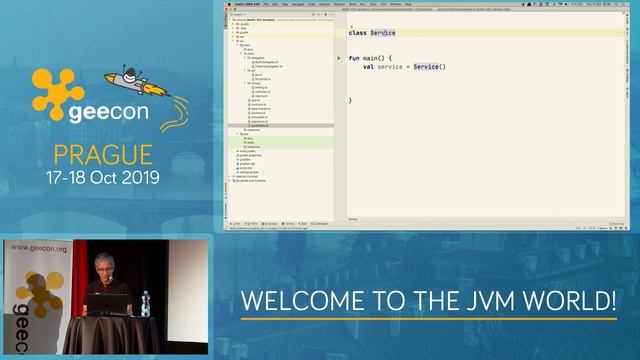Image resolution: width=640 pixels, height=360 pixels.
Task: Collapse the test folder arrow
Action: point(237,134)
